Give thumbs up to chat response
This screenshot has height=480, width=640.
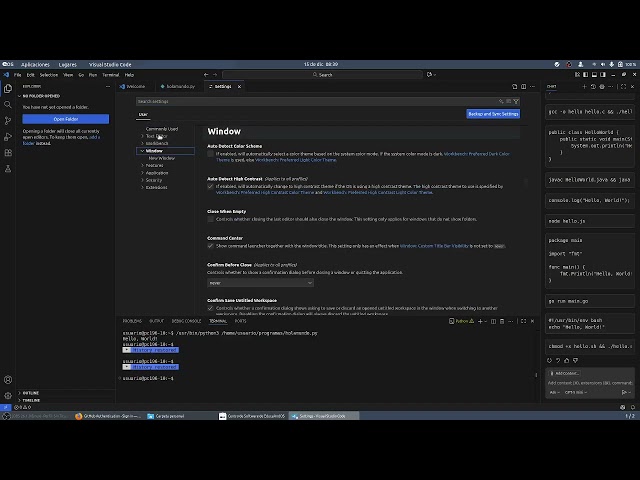coord(567,360)
